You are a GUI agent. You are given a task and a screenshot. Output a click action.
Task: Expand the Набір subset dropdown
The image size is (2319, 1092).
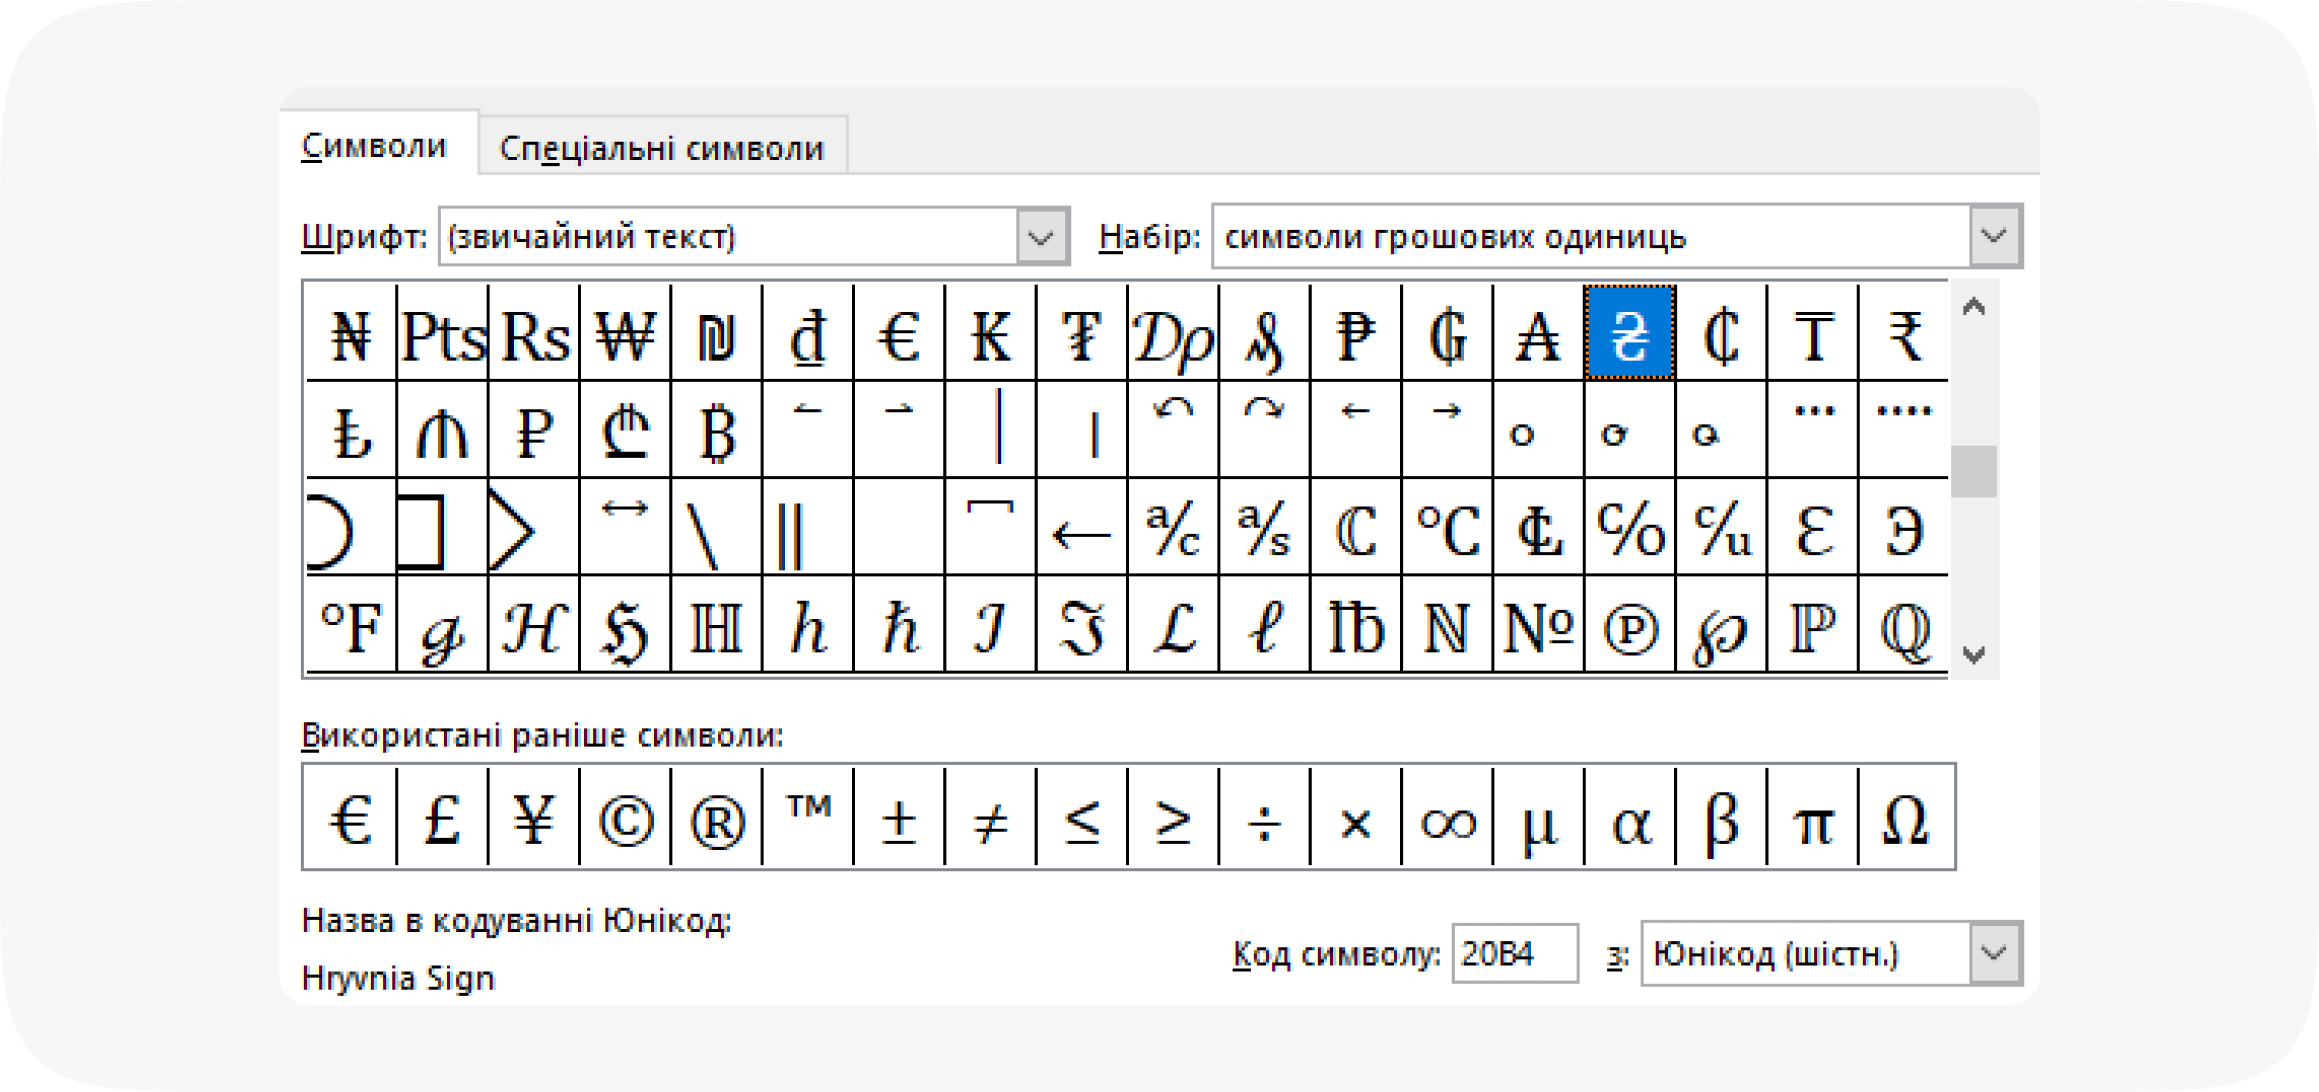(x=1994, y=237)
